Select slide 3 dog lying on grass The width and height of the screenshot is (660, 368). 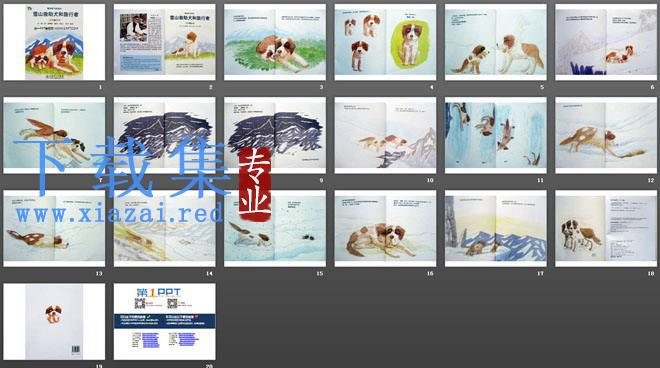coord(275,42)
